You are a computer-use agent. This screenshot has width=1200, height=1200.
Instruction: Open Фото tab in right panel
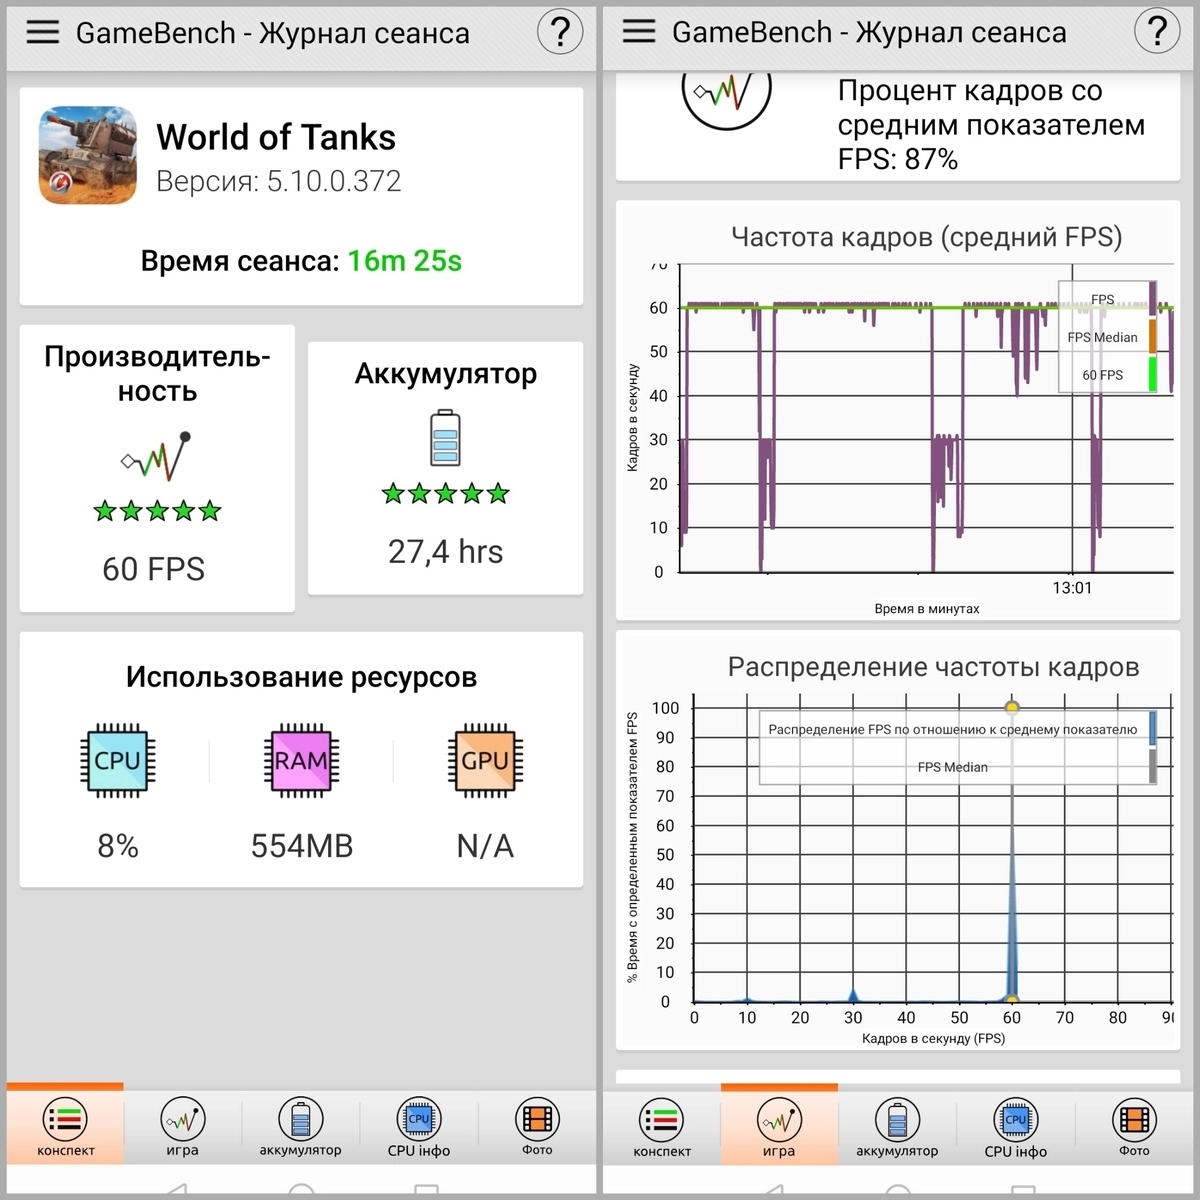[x=1134, y=1127]
